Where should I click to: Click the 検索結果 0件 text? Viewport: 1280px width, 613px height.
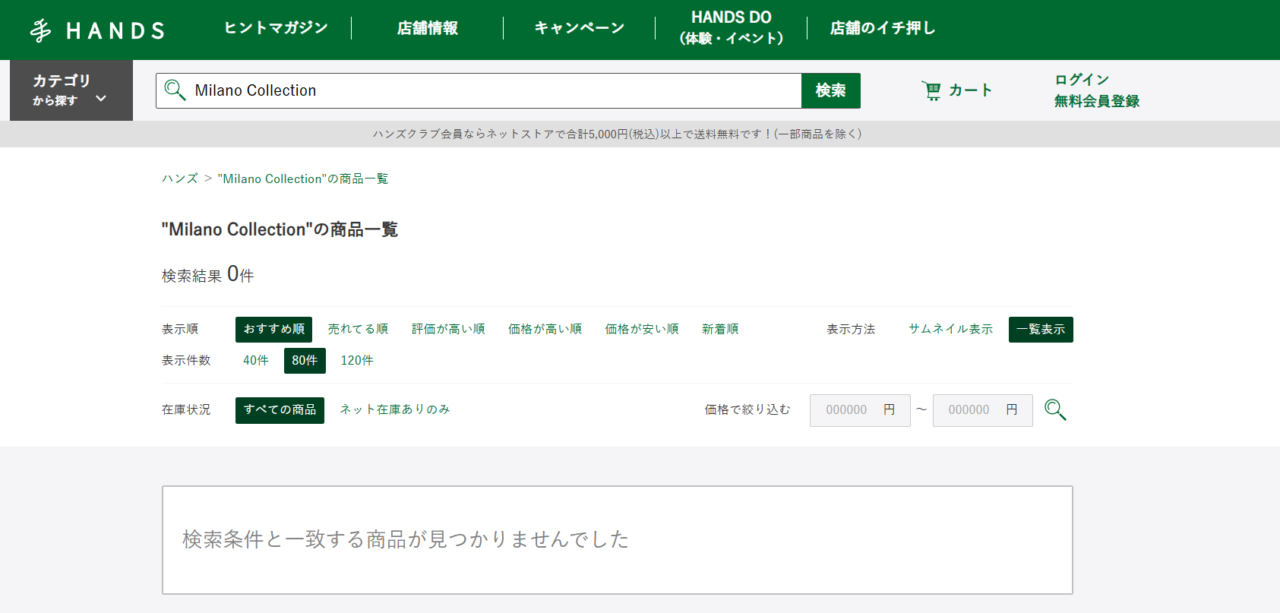(x=208, y=274)
